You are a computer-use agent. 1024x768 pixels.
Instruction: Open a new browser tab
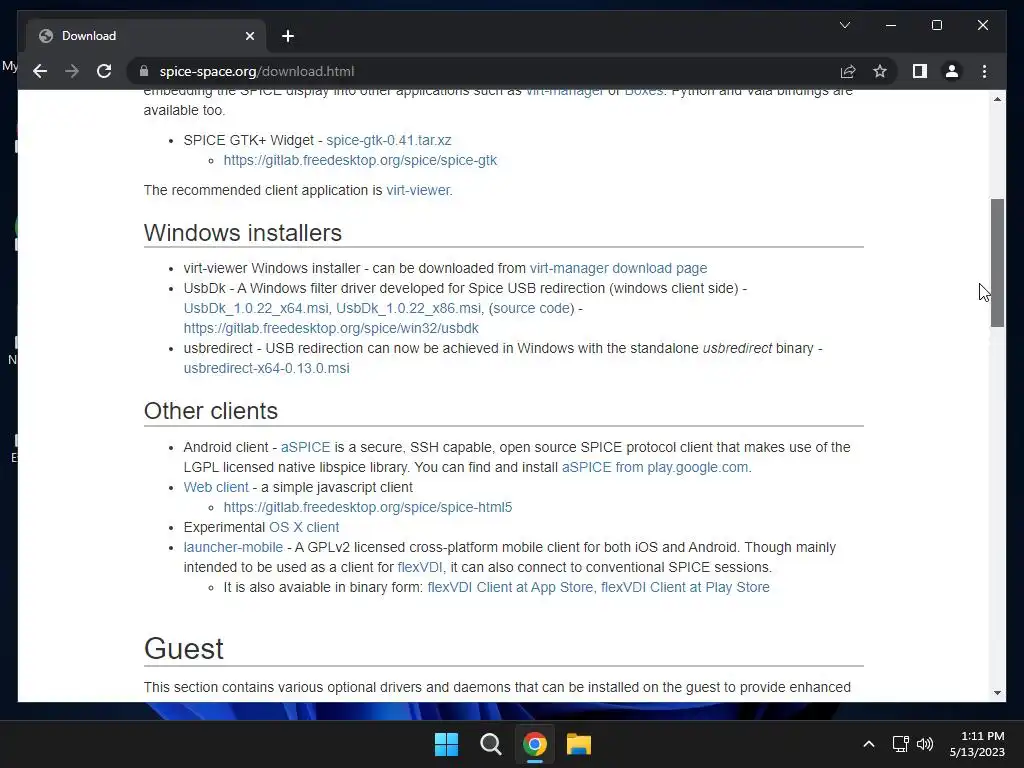(x=288, y=36)
